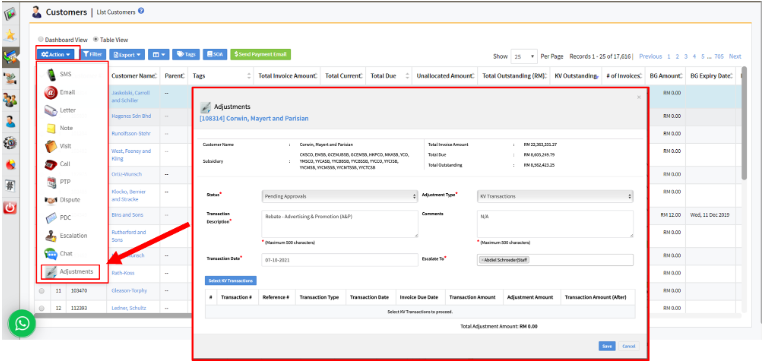Select the Dashboard View radio button

pos(41,40)
